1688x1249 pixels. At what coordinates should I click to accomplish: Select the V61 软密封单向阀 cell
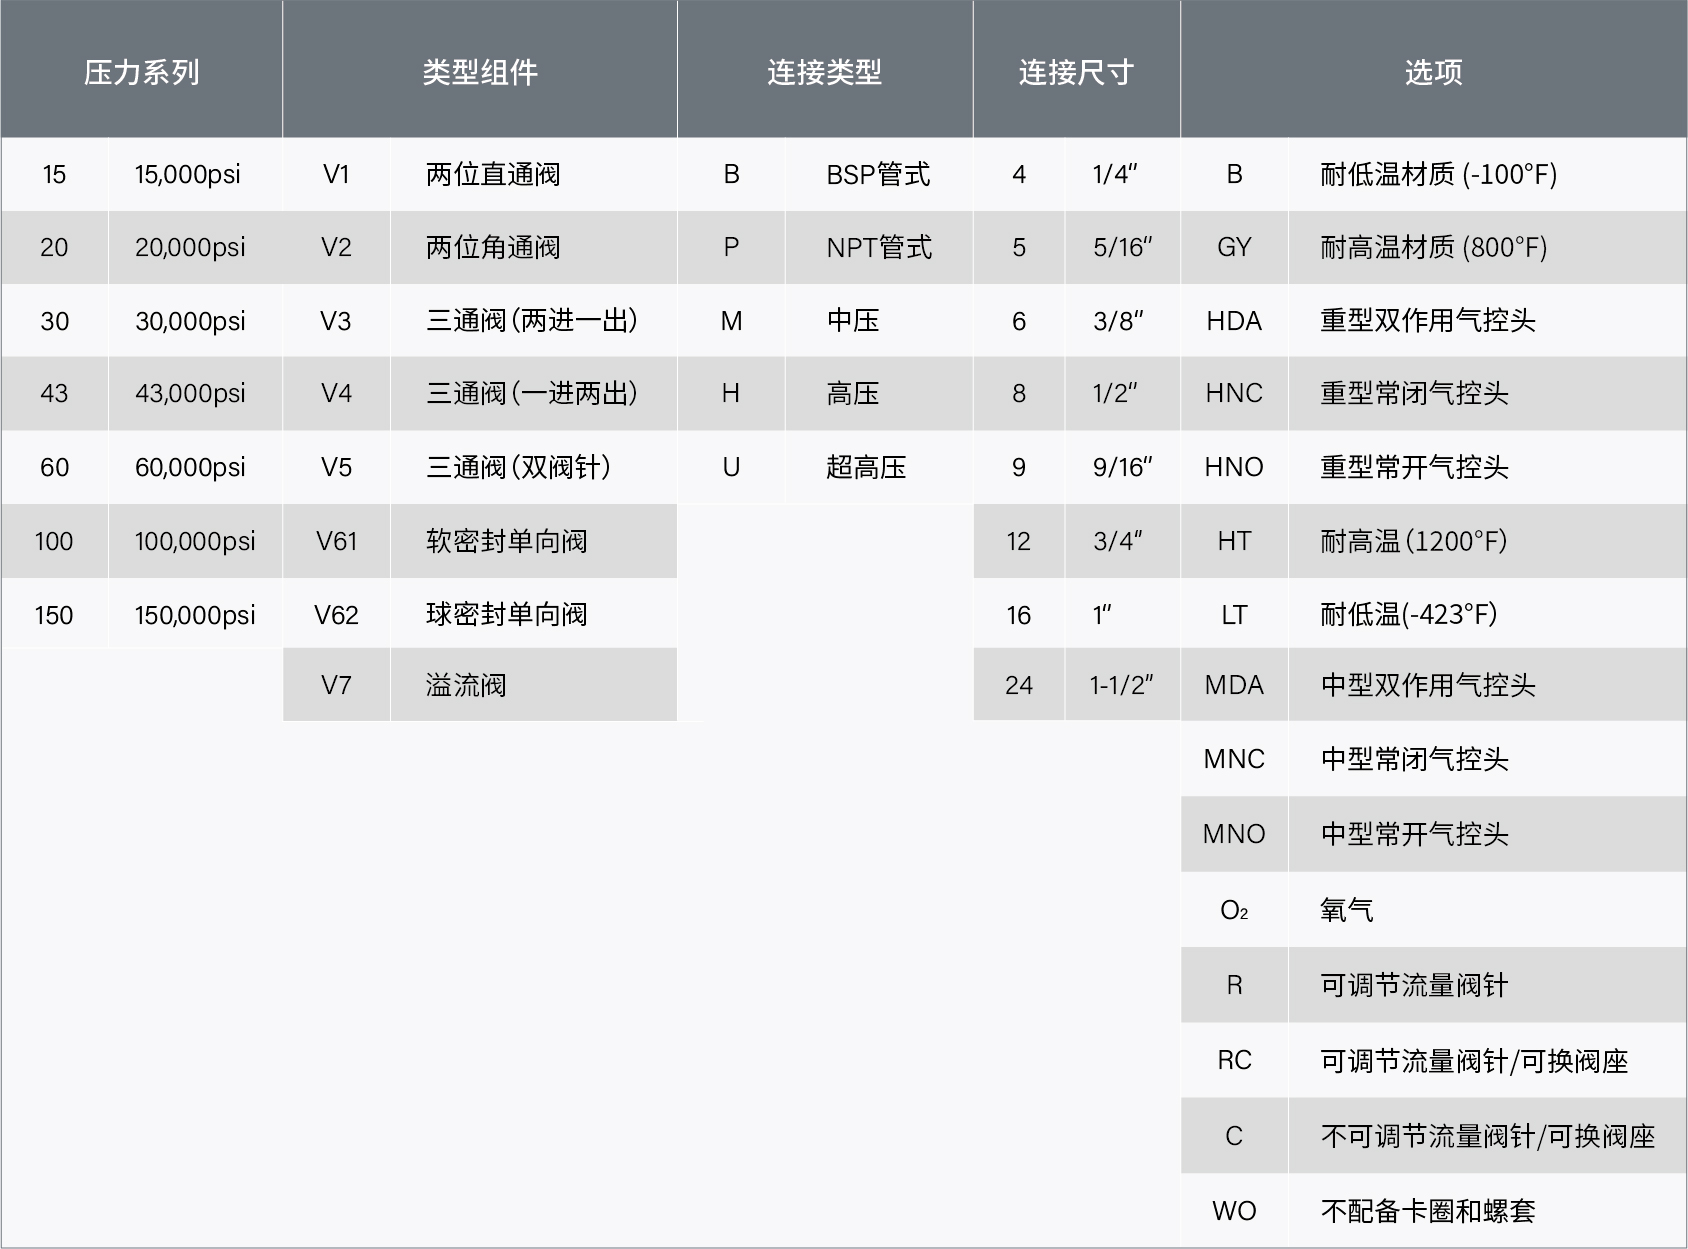[x=480, y=540]
